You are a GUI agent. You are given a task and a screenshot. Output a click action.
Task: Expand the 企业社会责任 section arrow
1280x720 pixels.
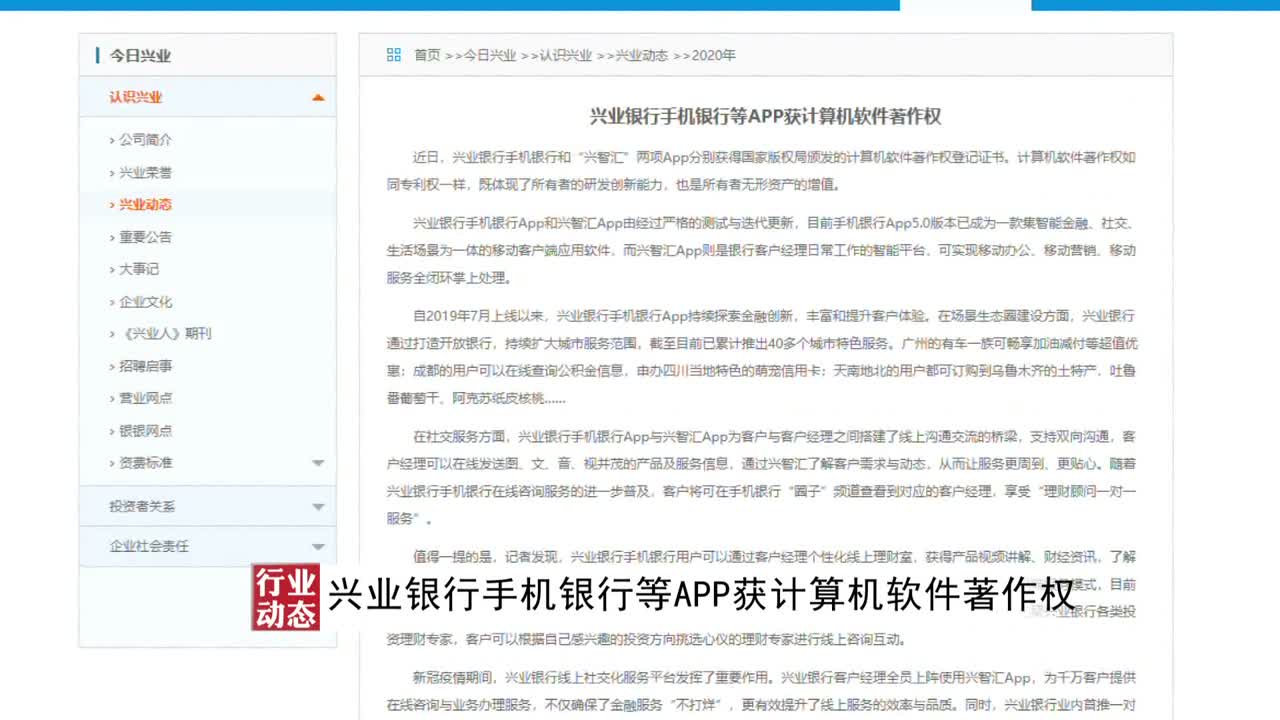(318, 547)
